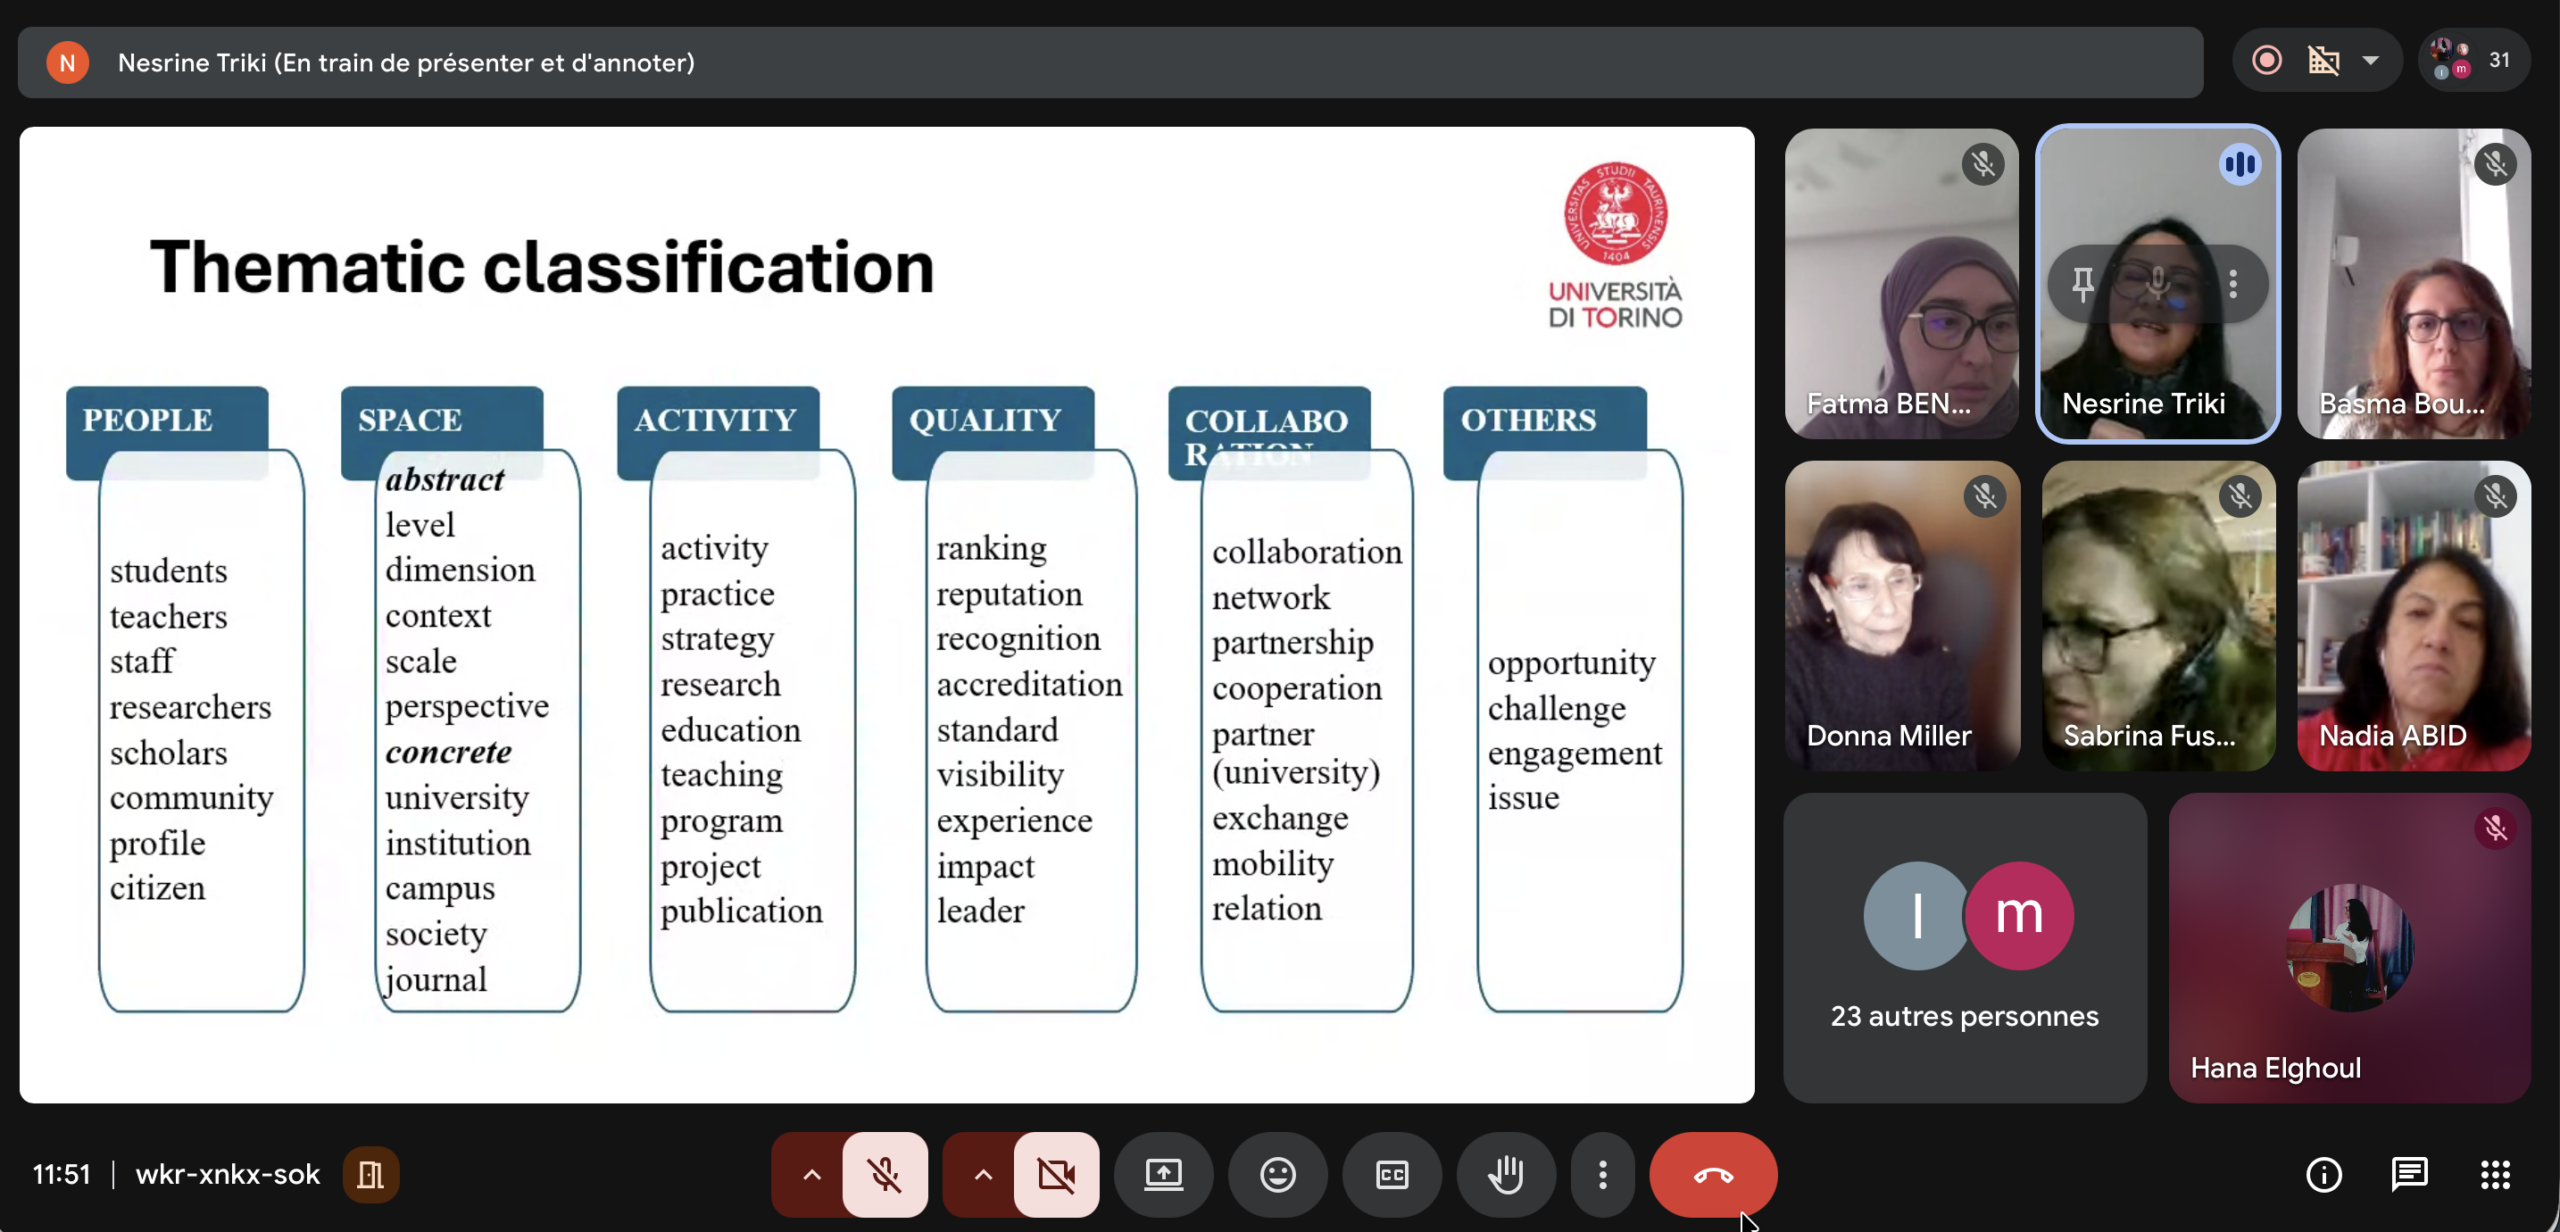Toggle closed captions CC button

(1392, 1174)
